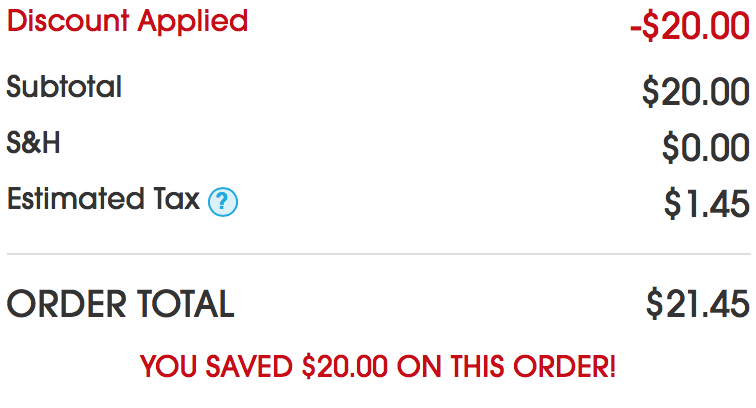Click the word ORDER in total row
Screen dimensions: 756x408
(67, 304)
